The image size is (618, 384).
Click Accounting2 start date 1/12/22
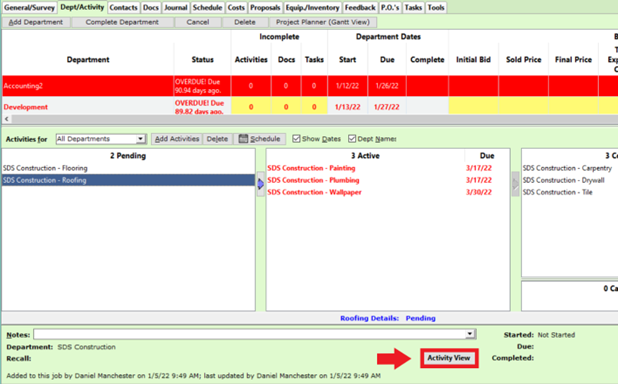(347, 86)
